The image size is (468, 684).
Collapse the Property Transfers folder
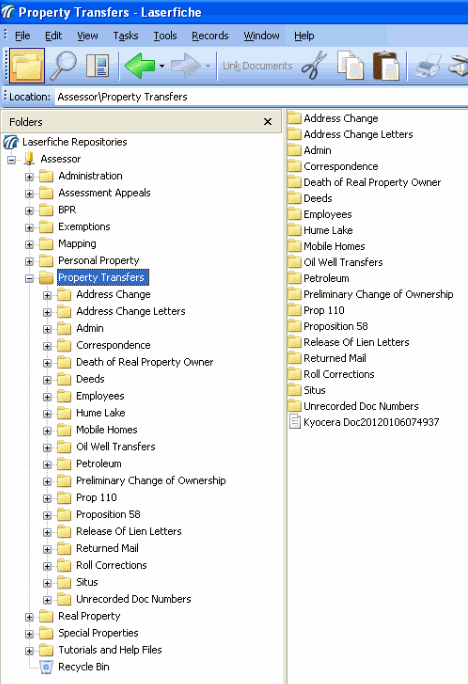tap(29, 278)
